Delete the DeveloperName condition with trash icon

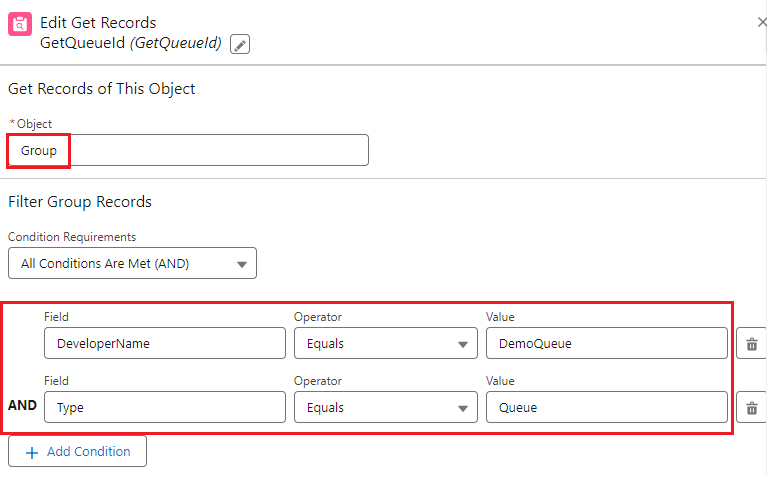[x=752, y=345]
